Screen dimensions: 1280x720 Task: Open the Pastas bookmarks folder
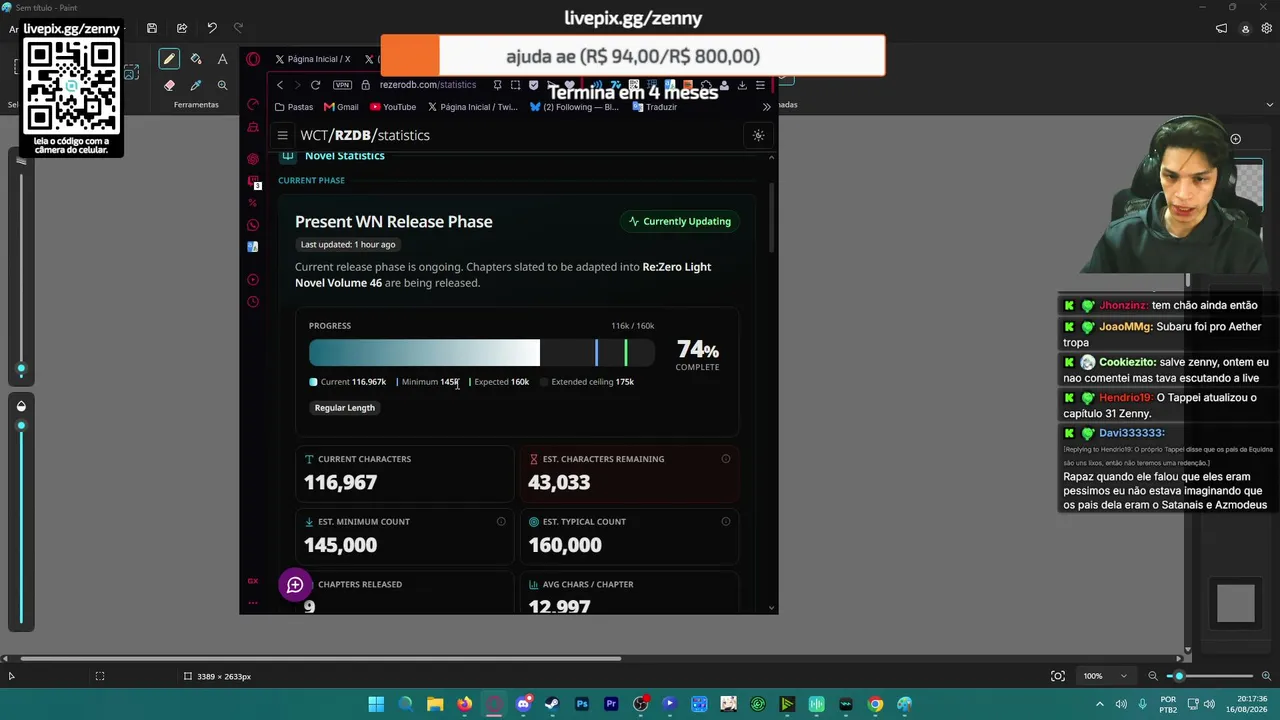coord(294,107)
